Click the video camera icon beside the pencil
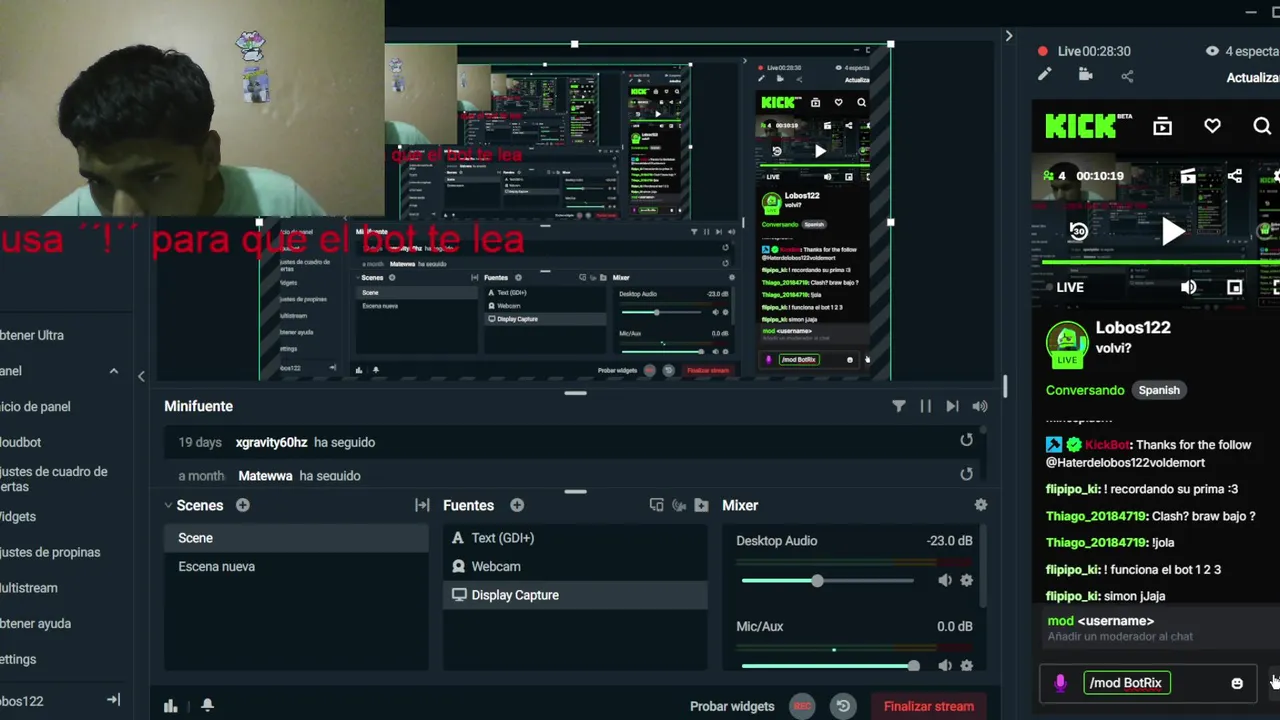This screenshot has width=1280, height=720. click(x=1085, y=75)
